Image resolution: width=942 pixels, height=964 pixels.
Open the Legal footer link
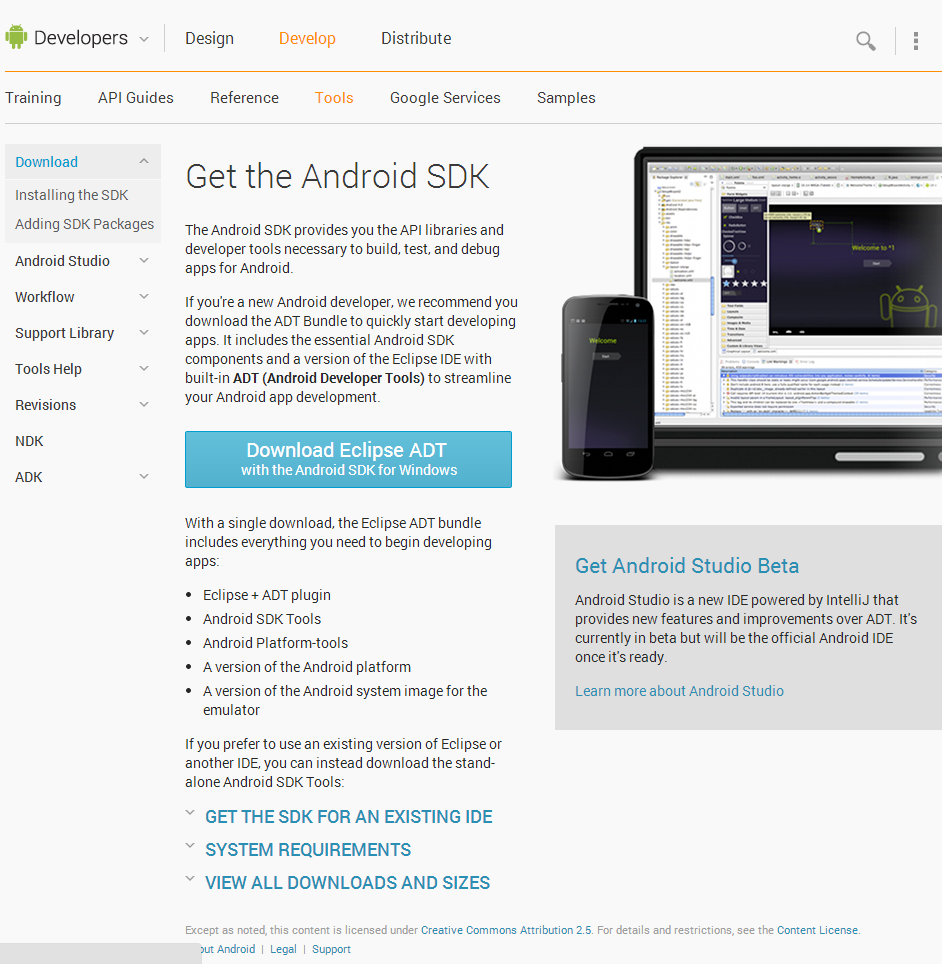click(x=283, y=949)
